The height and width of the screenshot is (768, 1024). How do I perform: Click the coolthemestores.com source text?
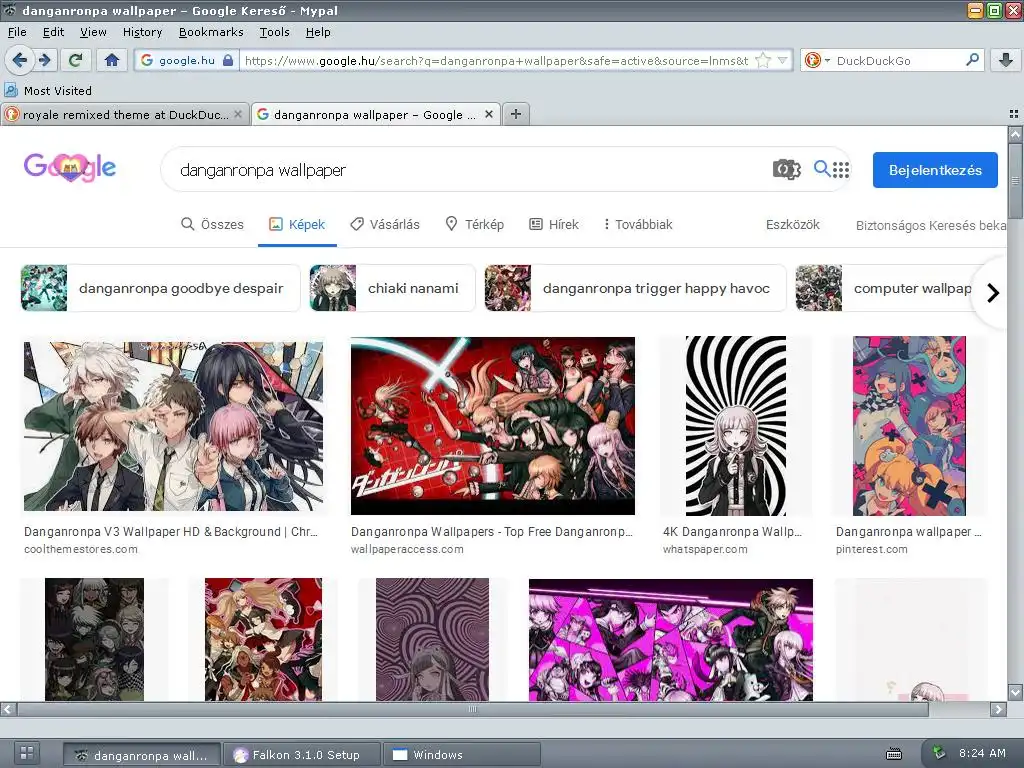click(81, 549)
